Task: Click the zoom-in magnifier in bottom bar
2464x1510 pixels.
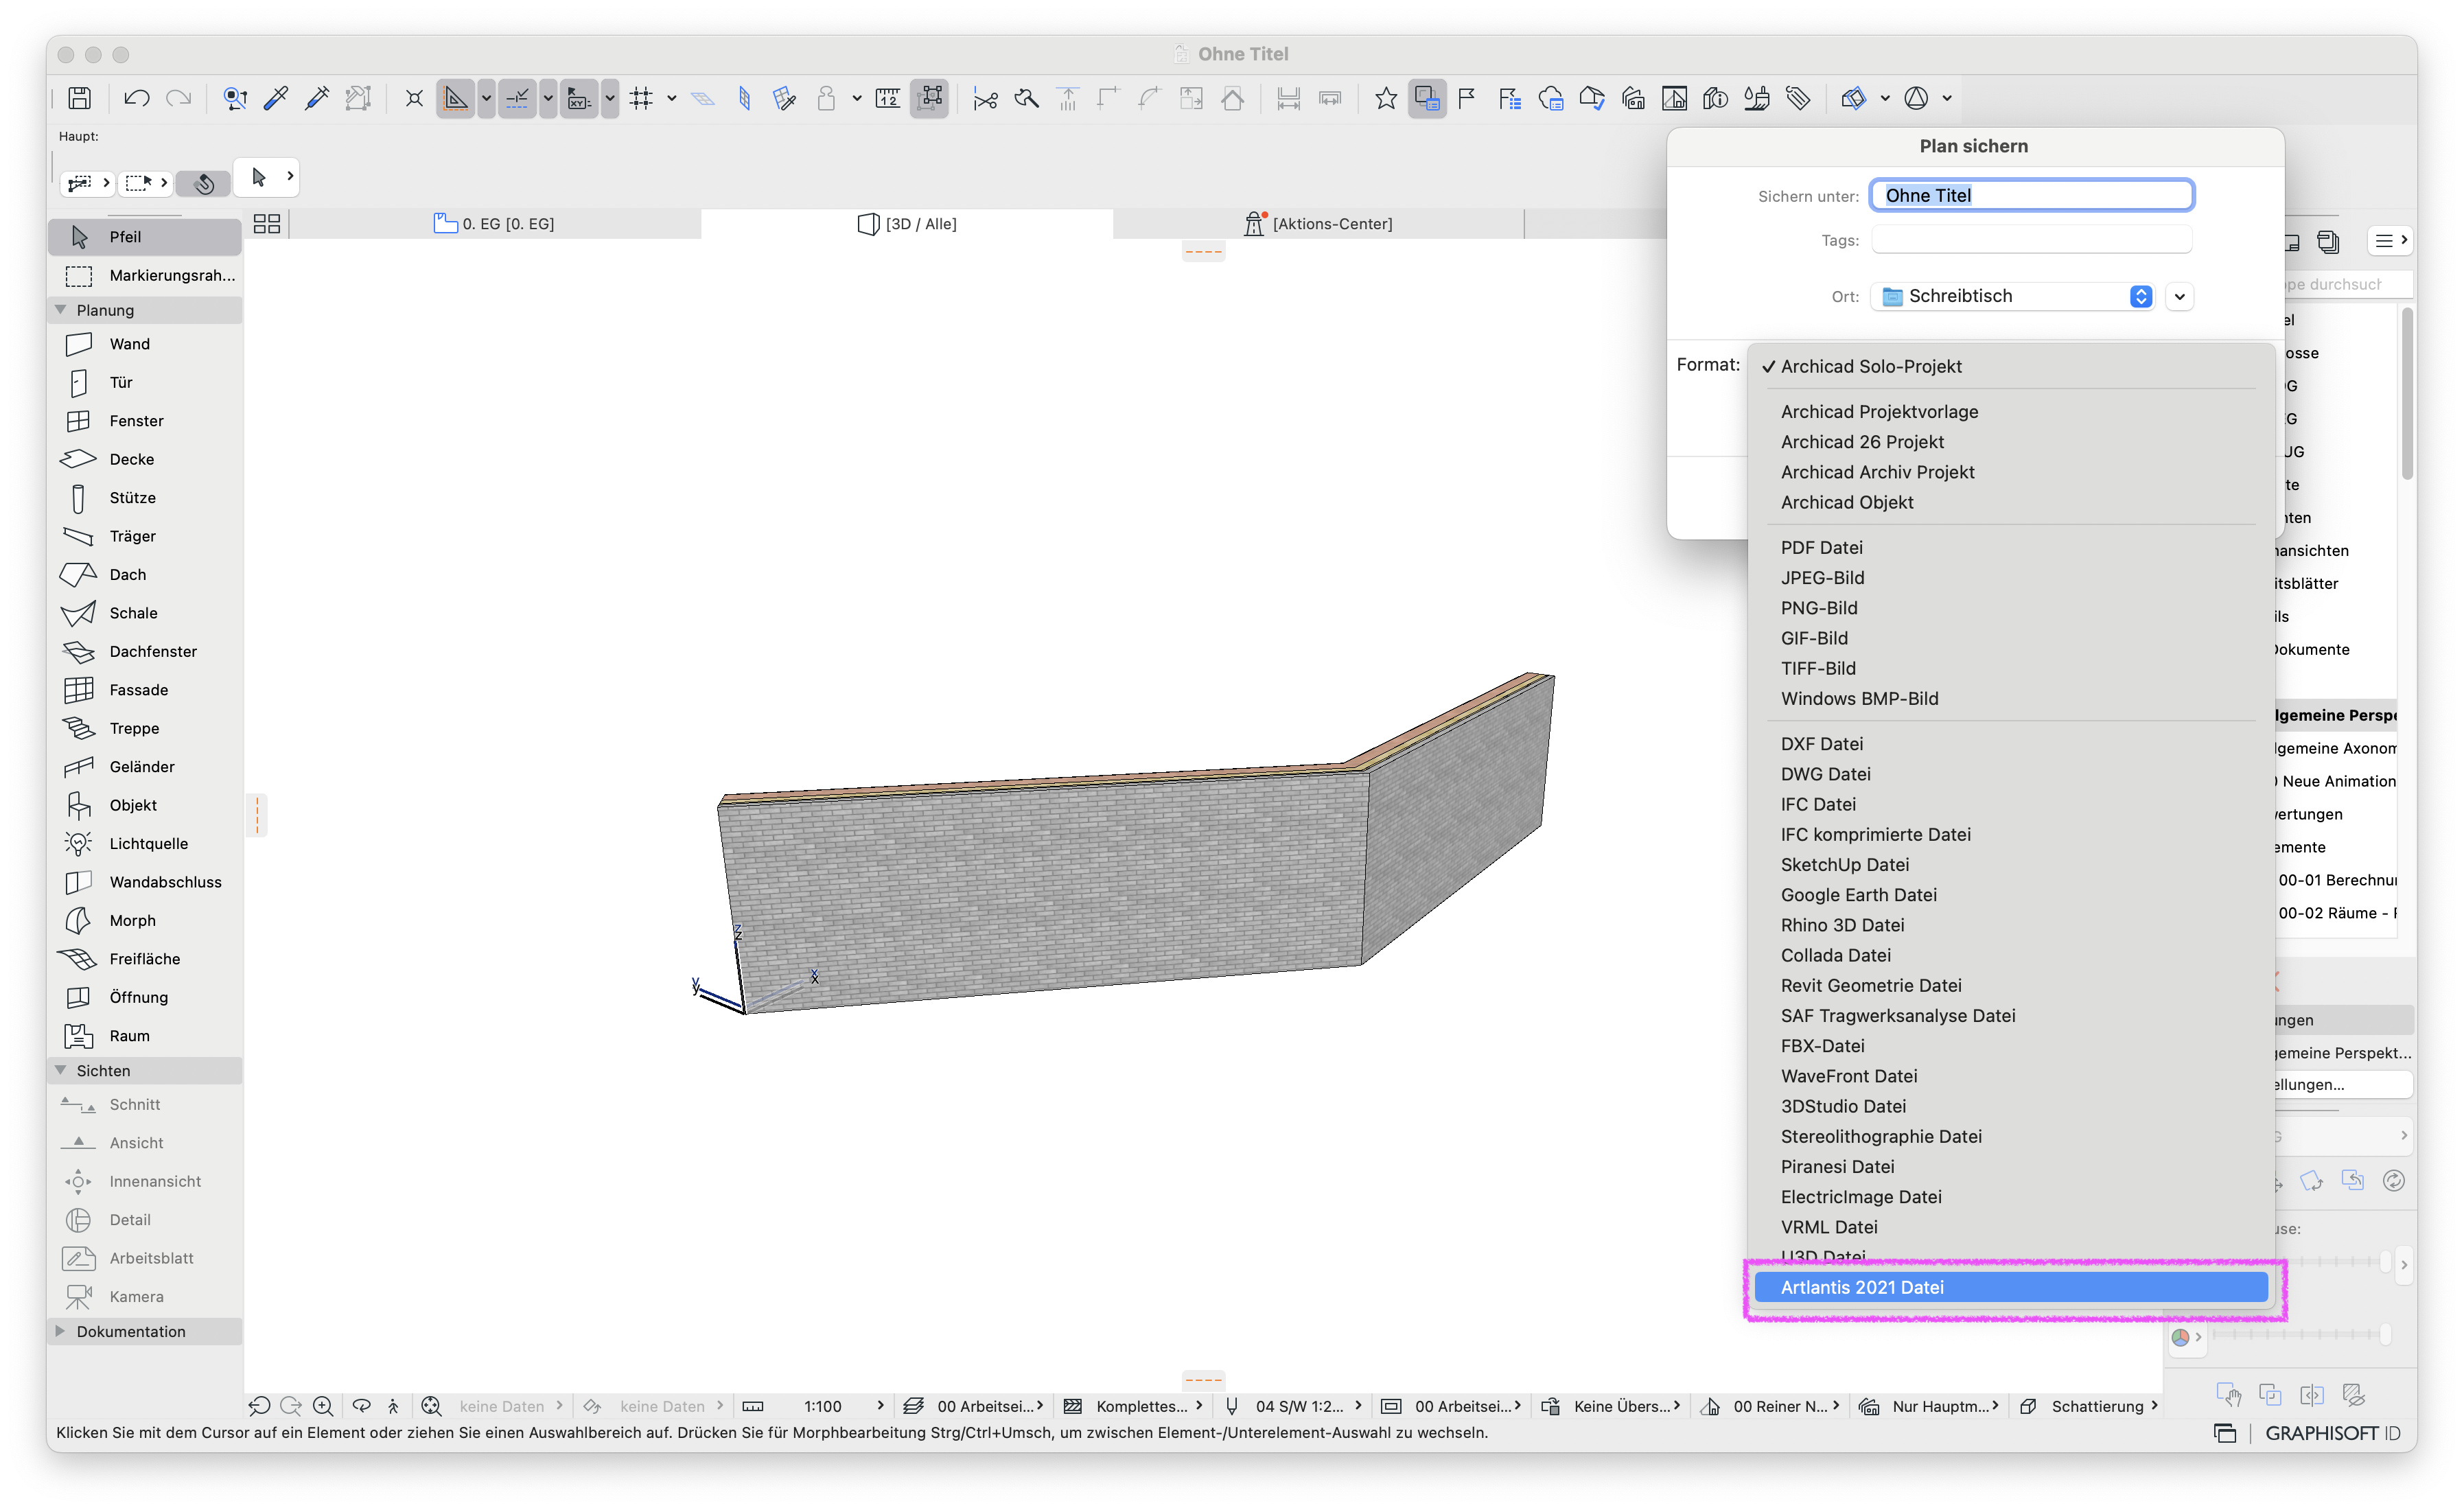Action: tap(323, 1406)
